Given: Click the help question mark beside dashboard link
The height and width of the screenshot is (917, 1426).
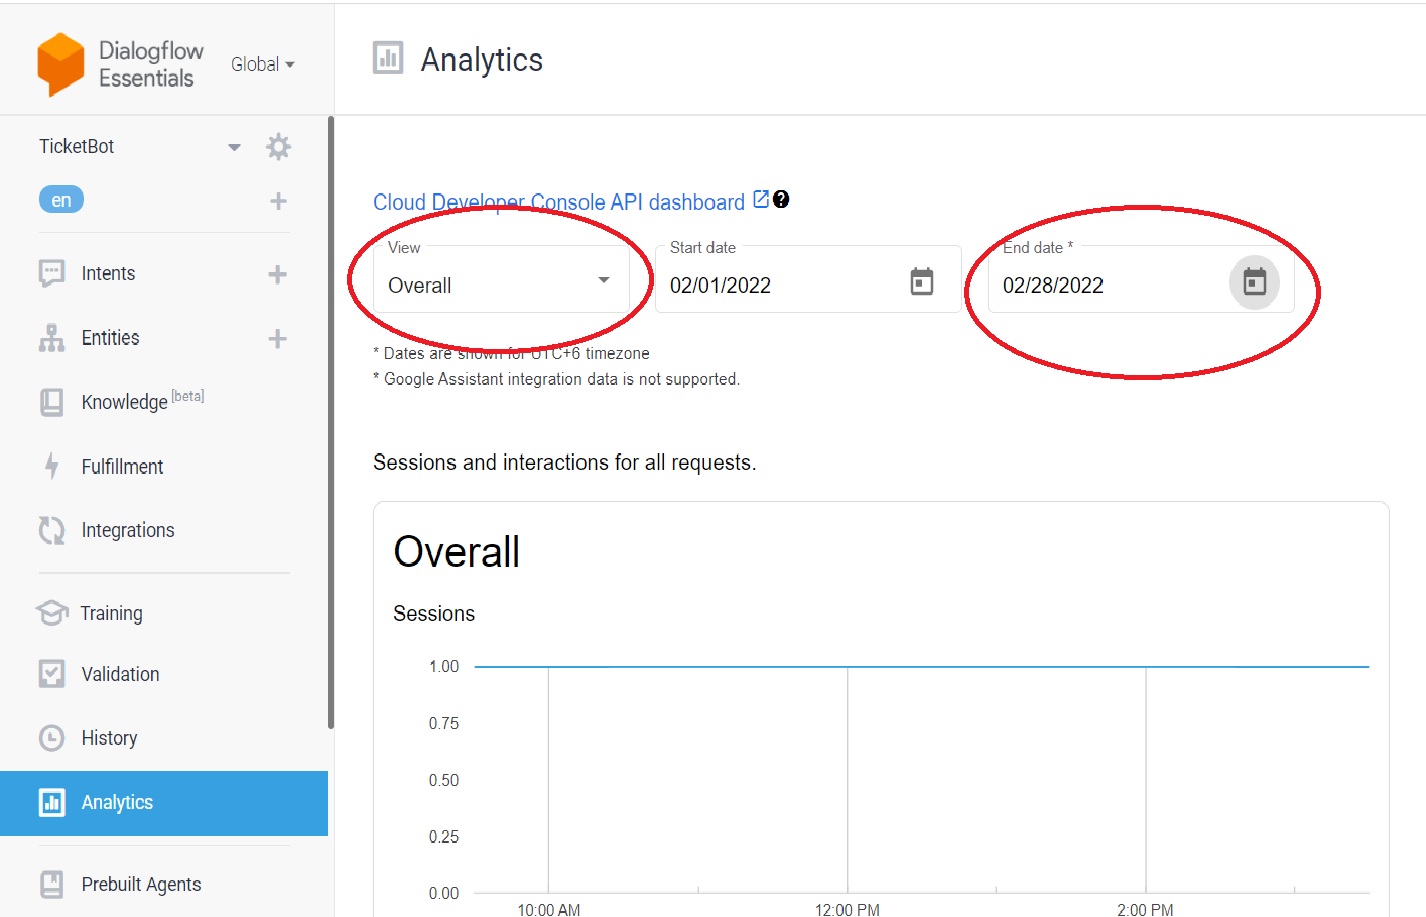Looking at the screenshot, I should point(780,199).
